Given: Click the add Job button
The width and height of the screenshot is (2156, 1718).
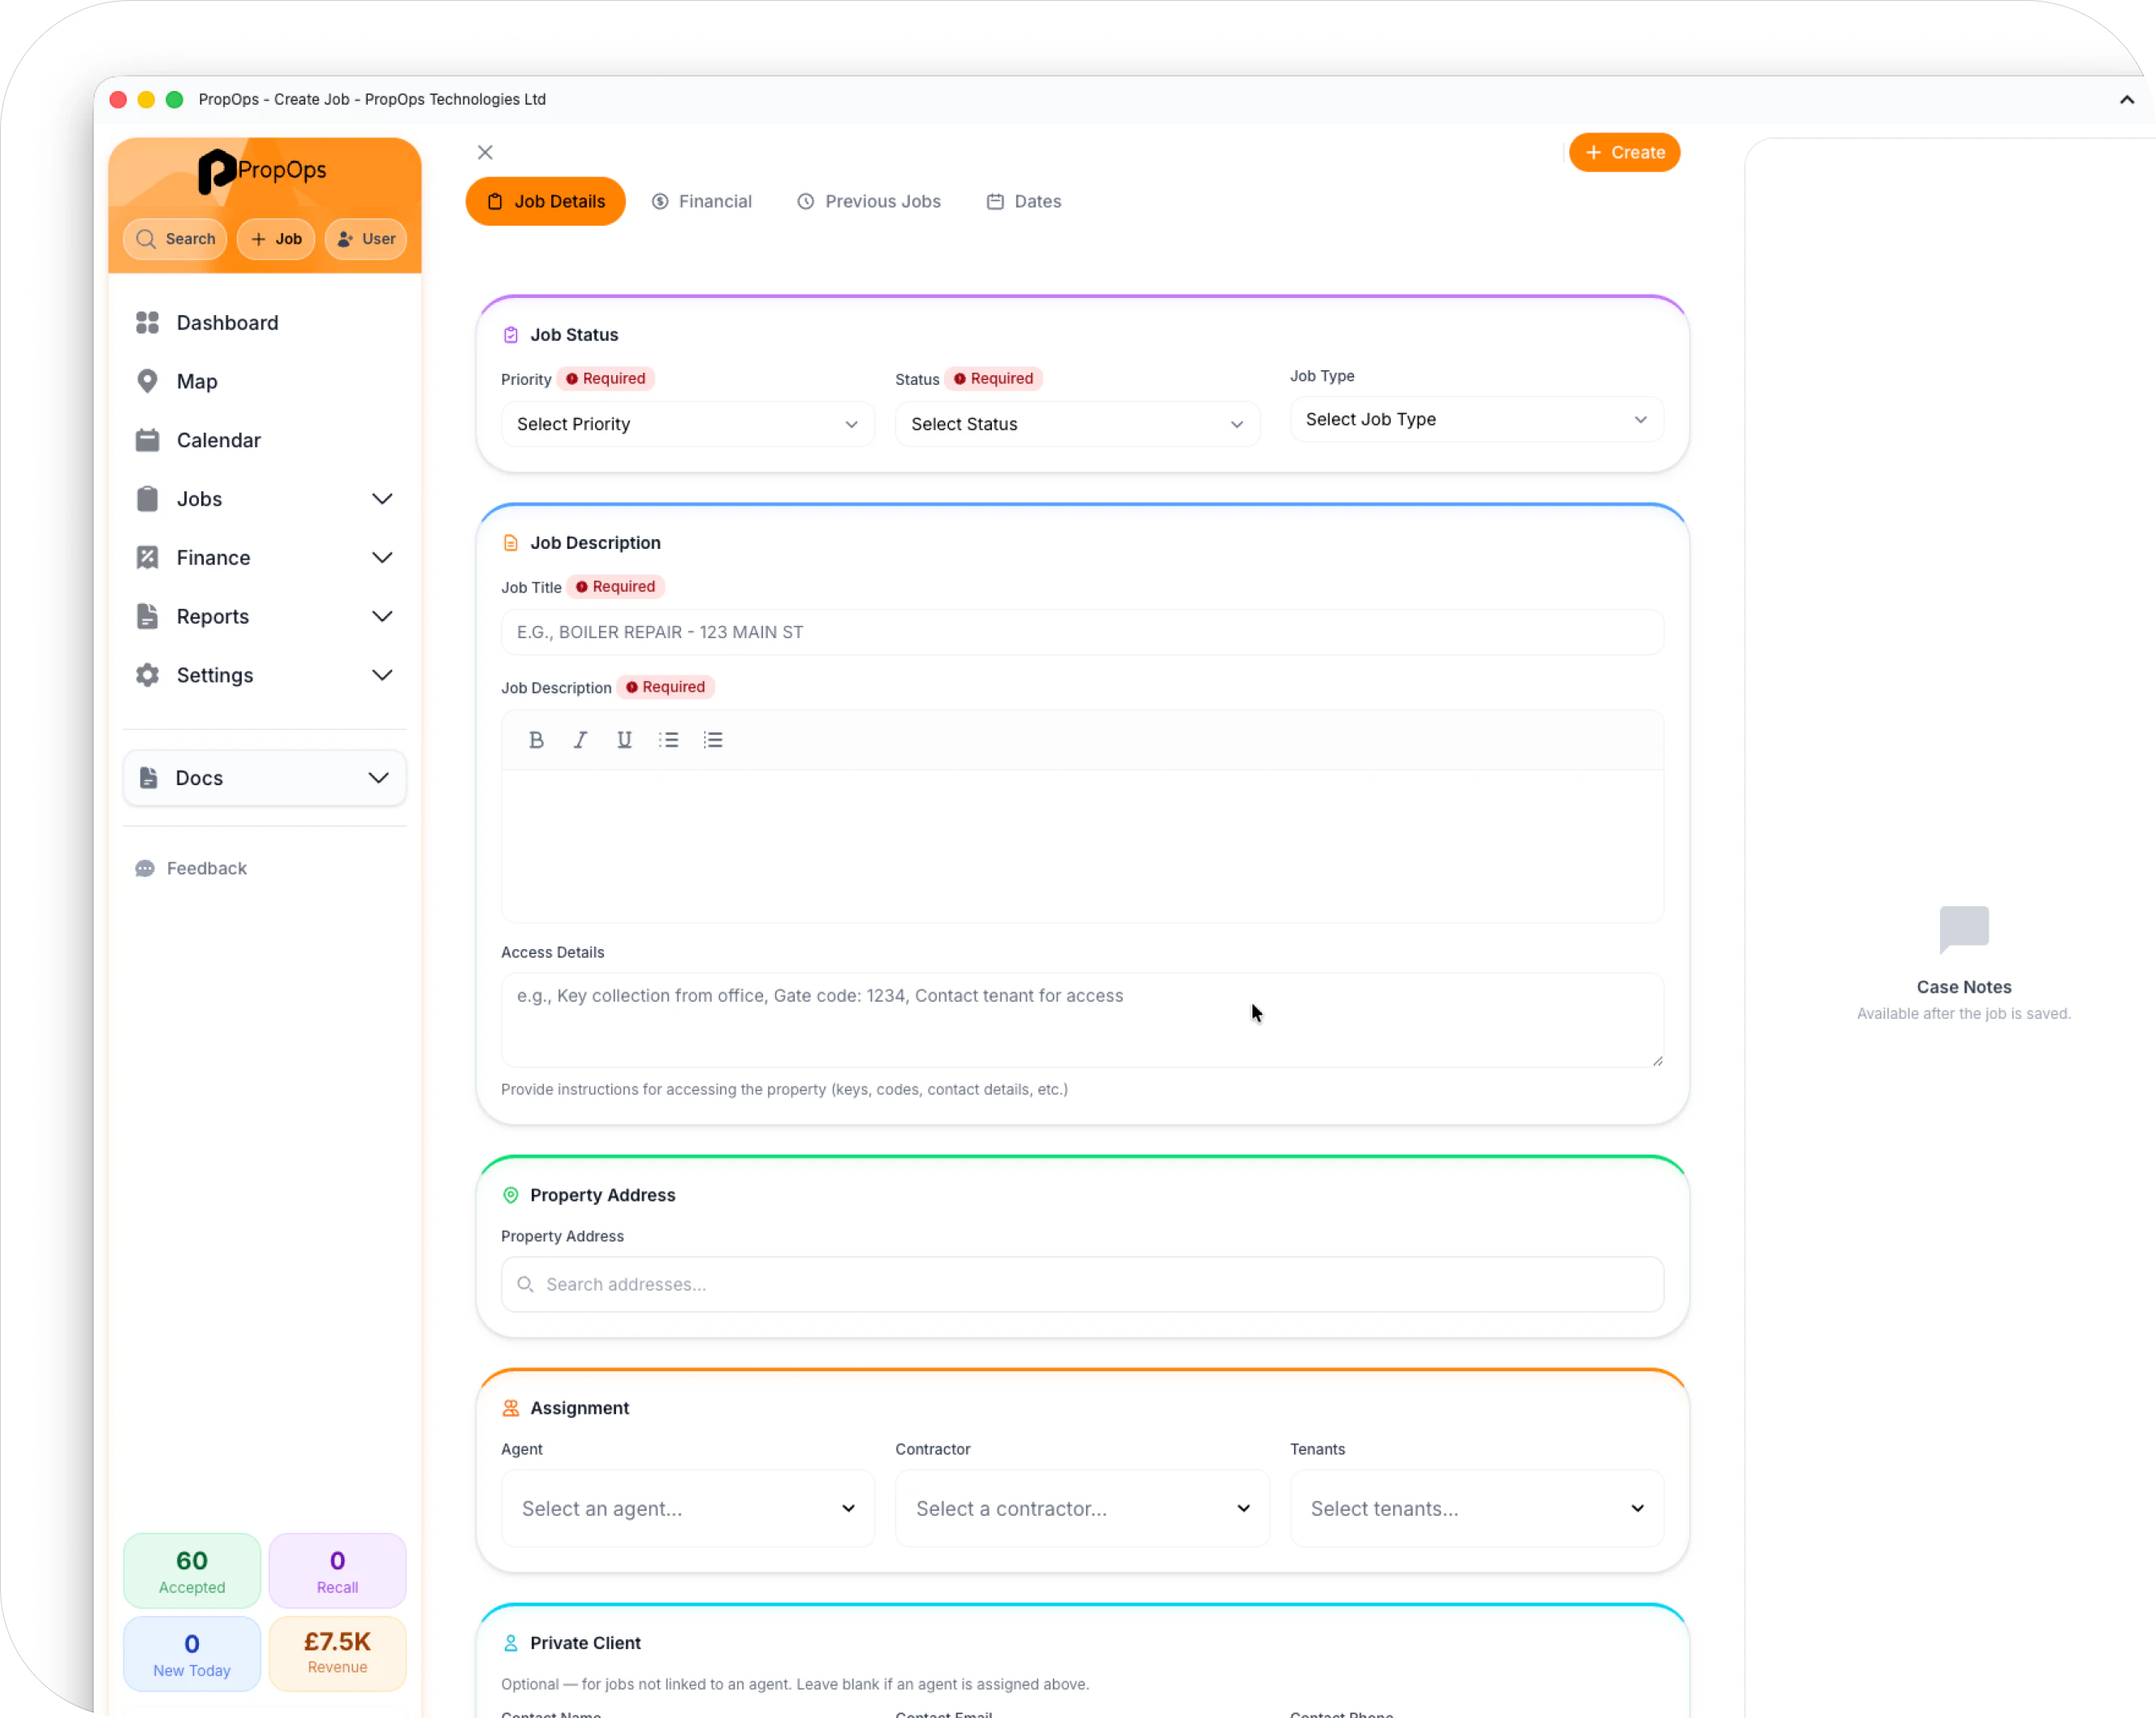Looking at the screenshot, I should coord(276,239).
